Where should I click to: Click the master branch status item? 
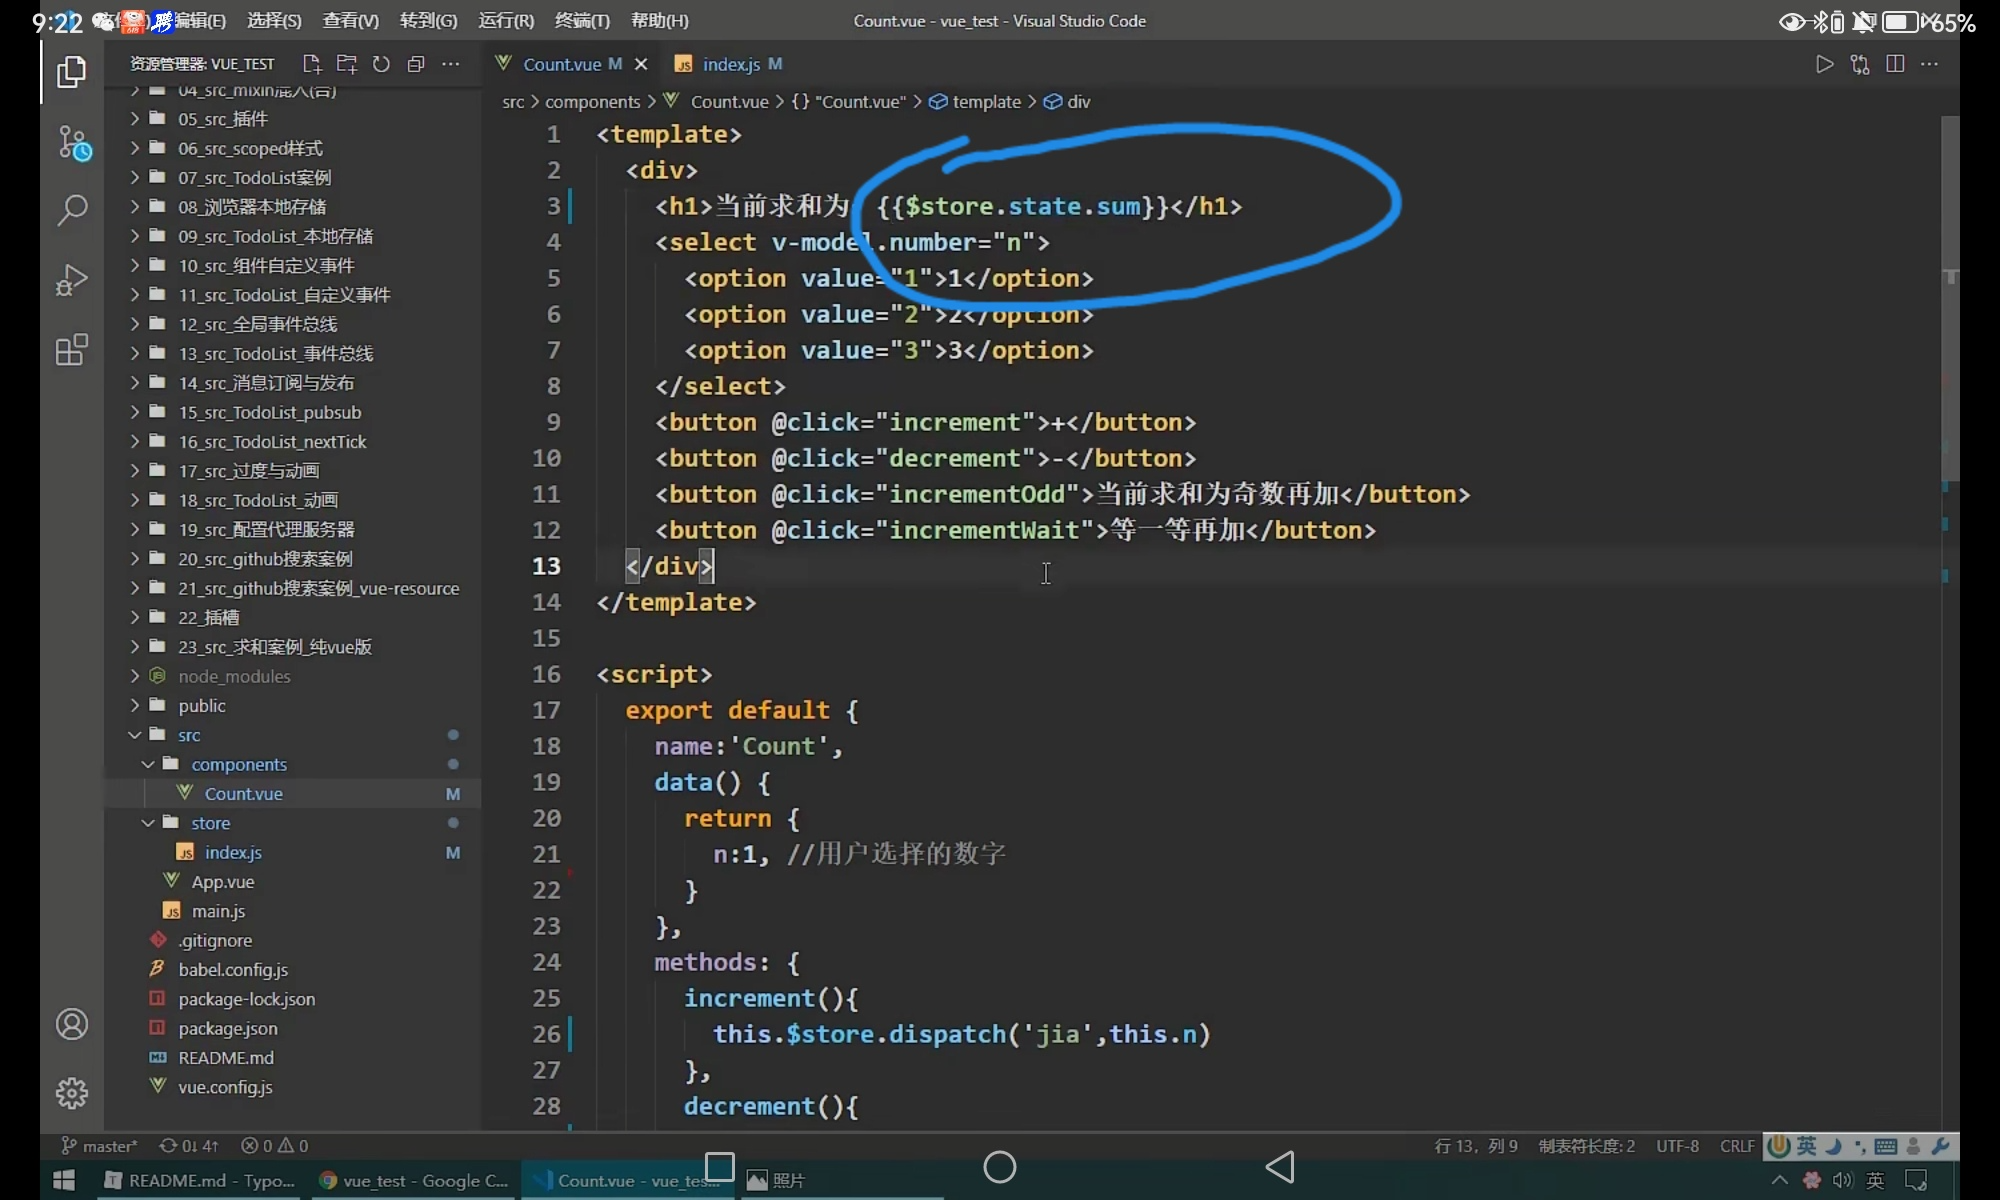100,1146
